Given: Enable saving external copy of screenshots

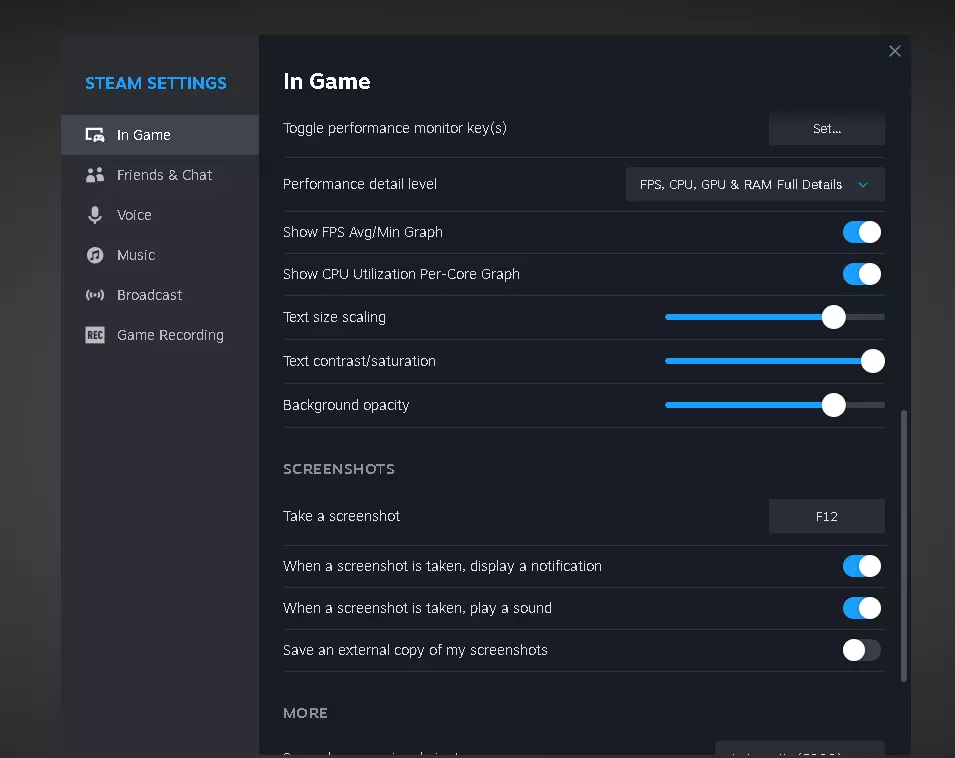Looking at the screenshot, I should pyautogui.click(x=861, y=650).
